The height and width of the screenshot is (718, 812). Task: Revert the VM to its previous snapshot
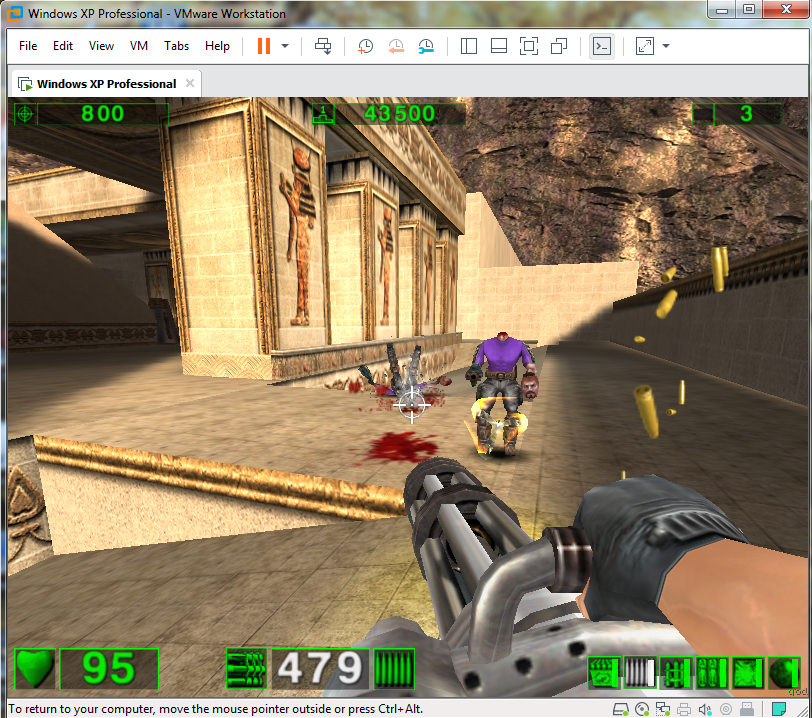(396, 46)
